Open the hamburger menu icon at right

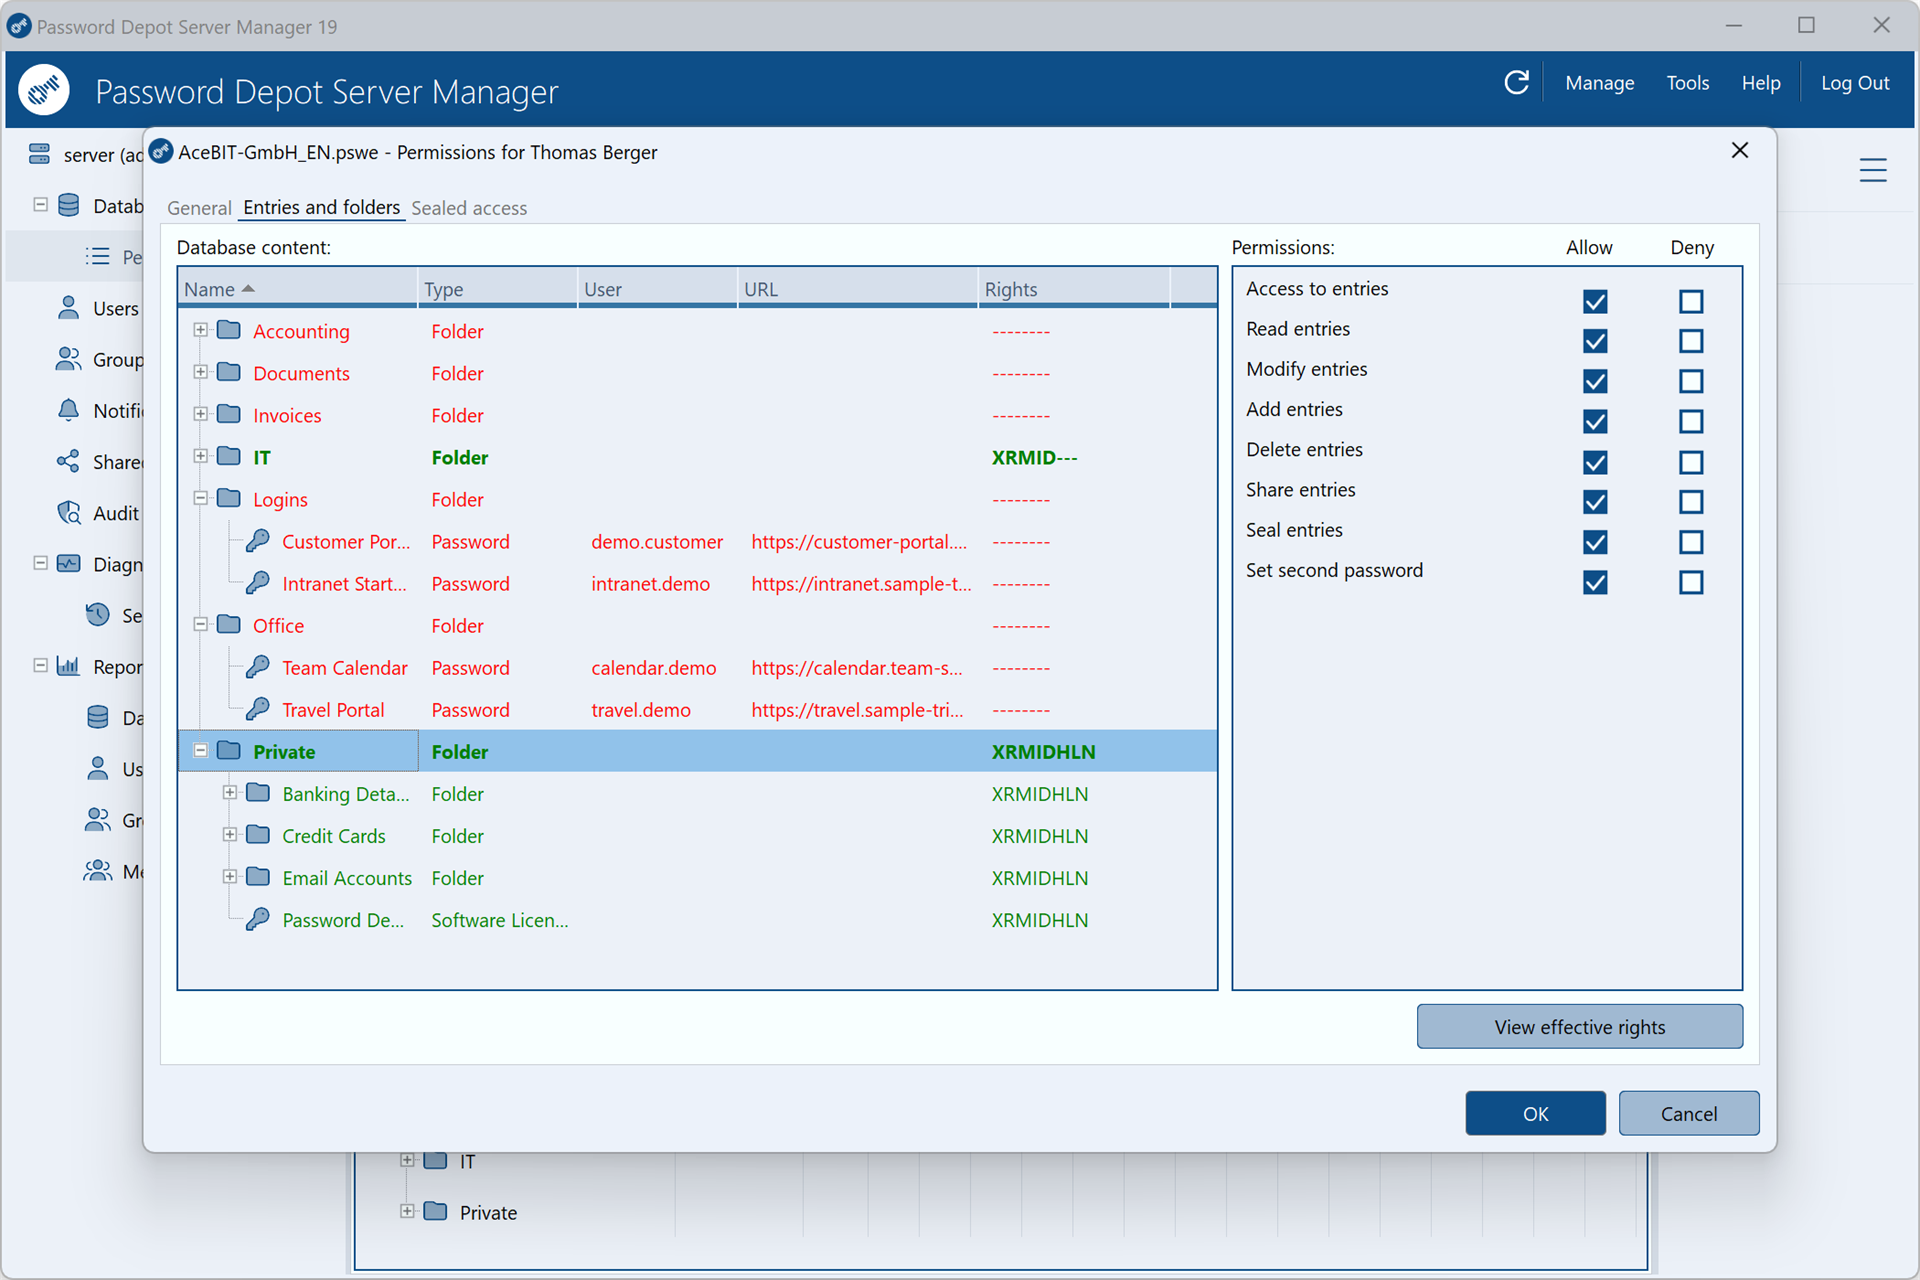click(x=1872, y=170)
